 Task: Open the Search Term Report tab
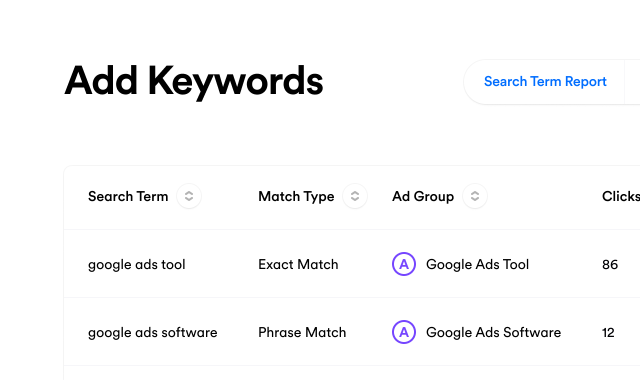(545, 82)
